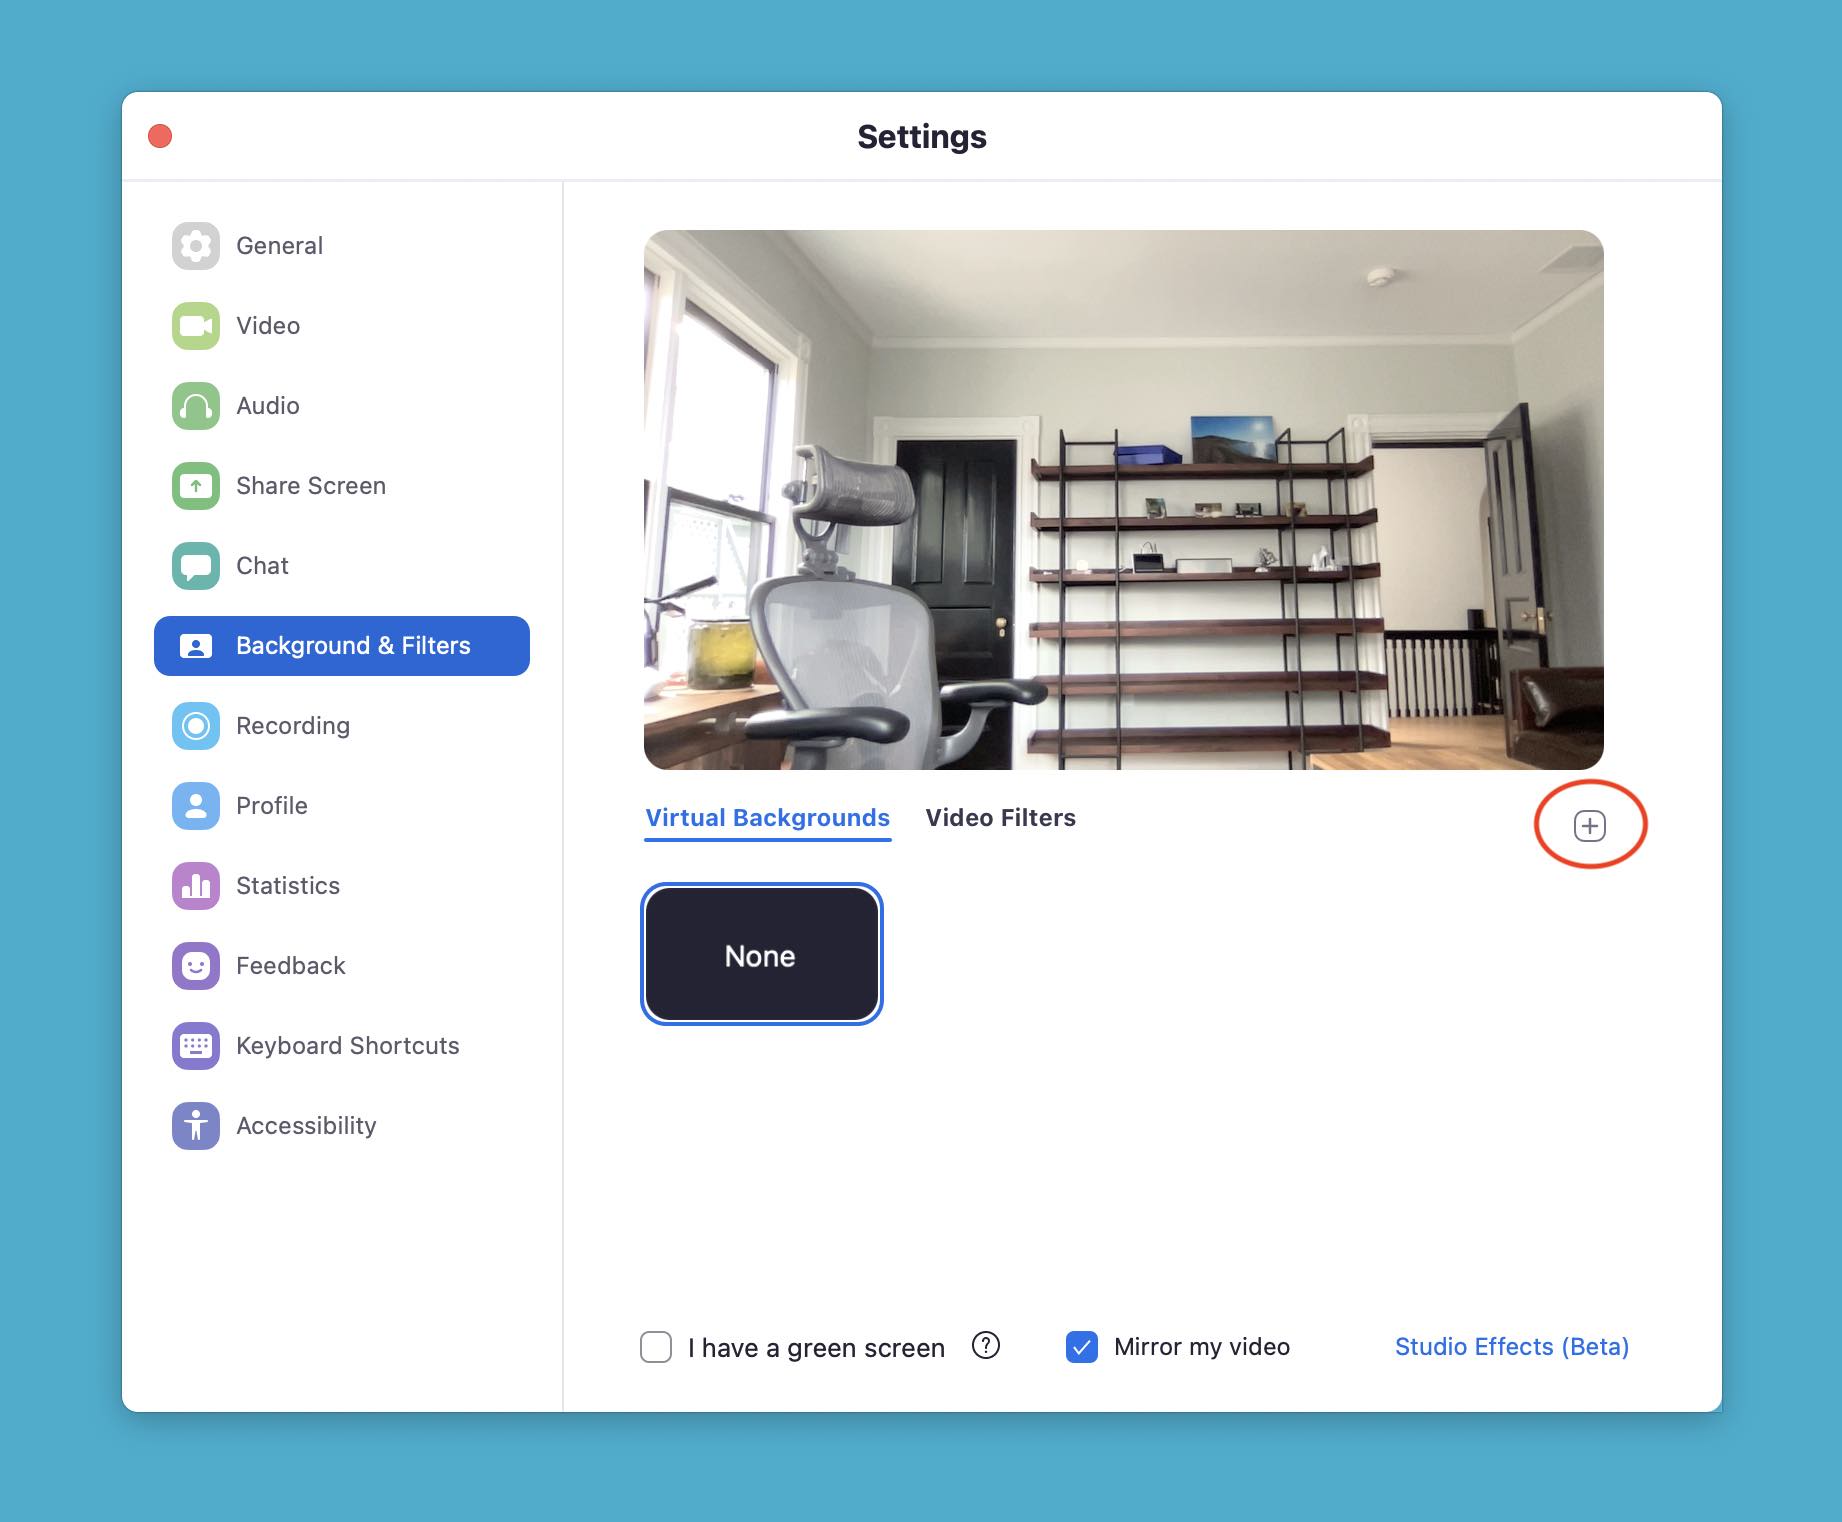
Task: Click the Video camera icon
Action: pyautogui.click(x=196, y=326)
